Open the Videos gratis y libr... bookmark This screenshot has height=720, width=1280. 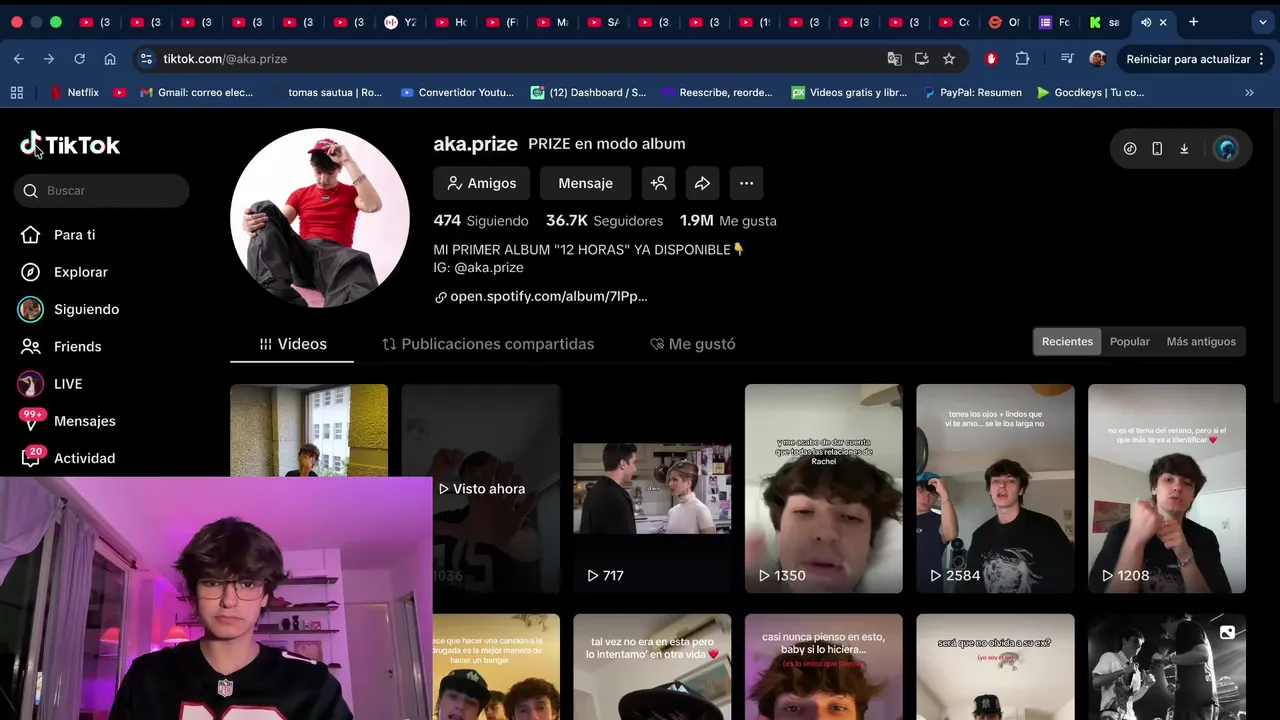(849, 92)
